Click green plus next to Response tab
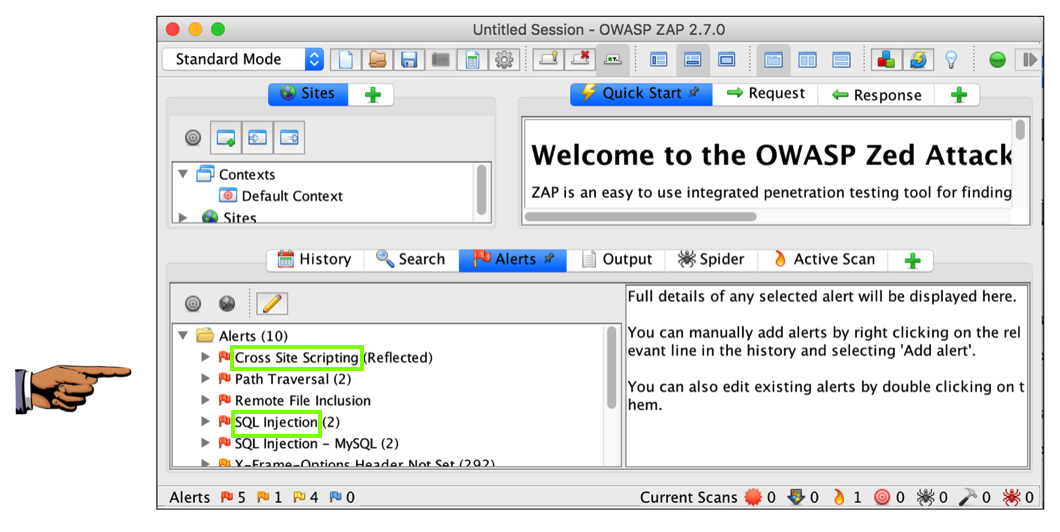 coord(959,95)
